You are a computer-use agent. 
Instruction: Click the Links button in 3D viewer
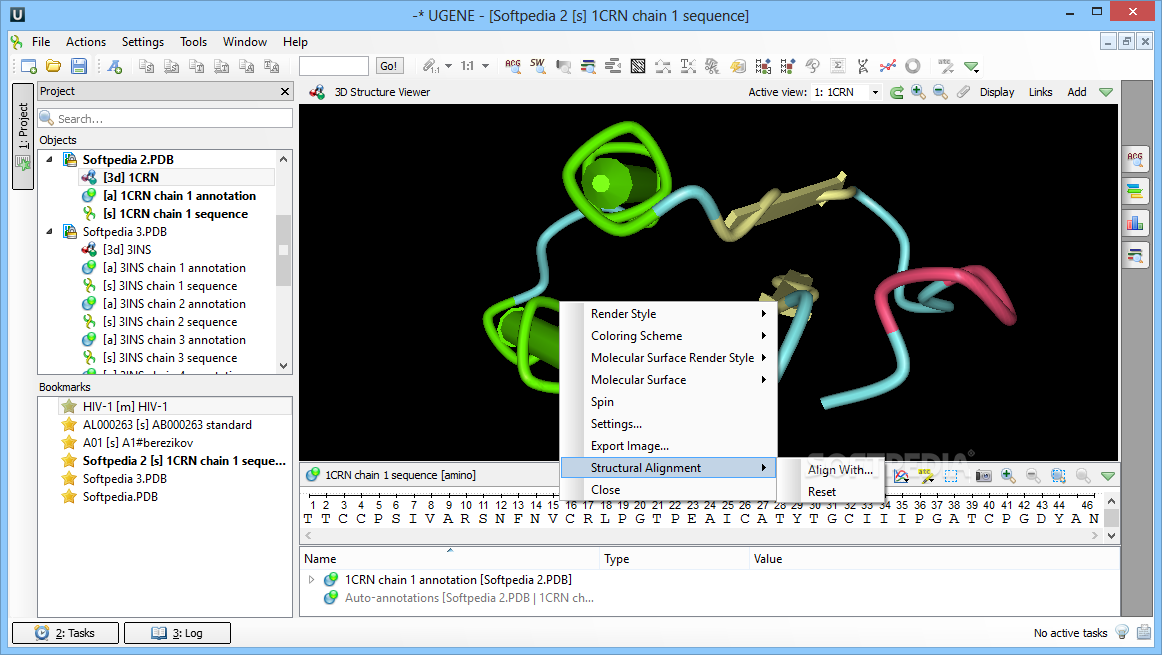[1040, 92]
